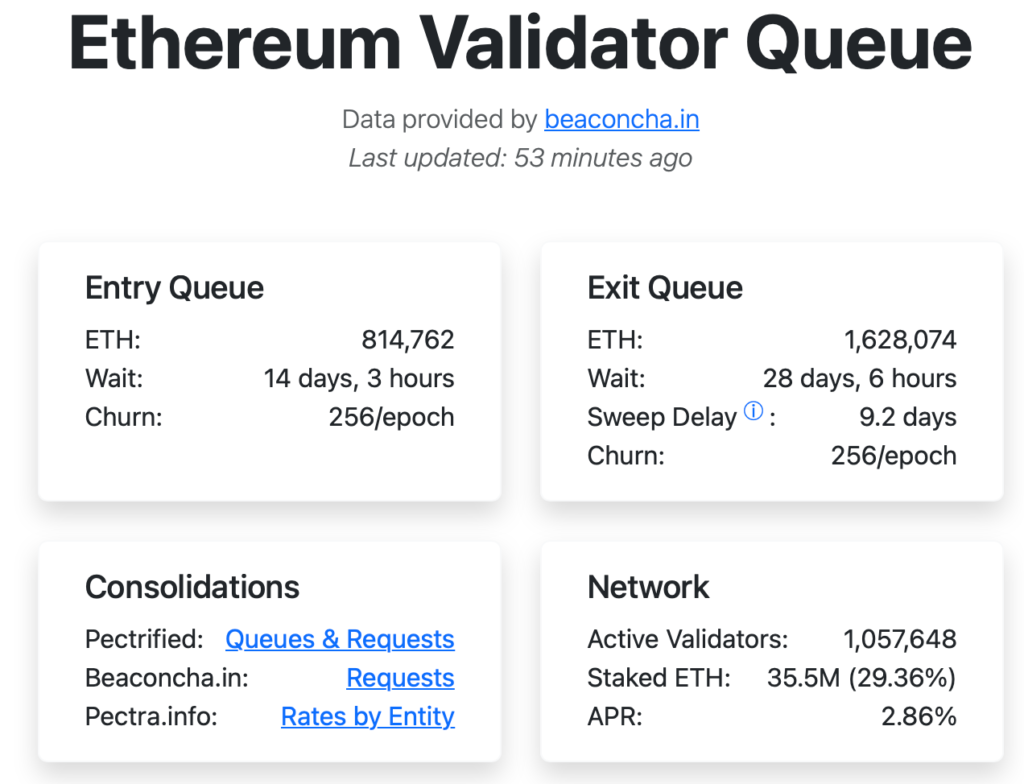The width and height of the screenshot is (1024, 784).
Task: Click the Entry Queue card heading
Action: [173, 288]
